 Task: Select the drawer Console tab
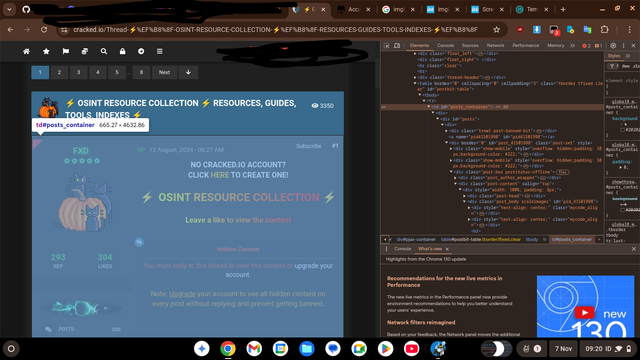click(x=402, y=249)
